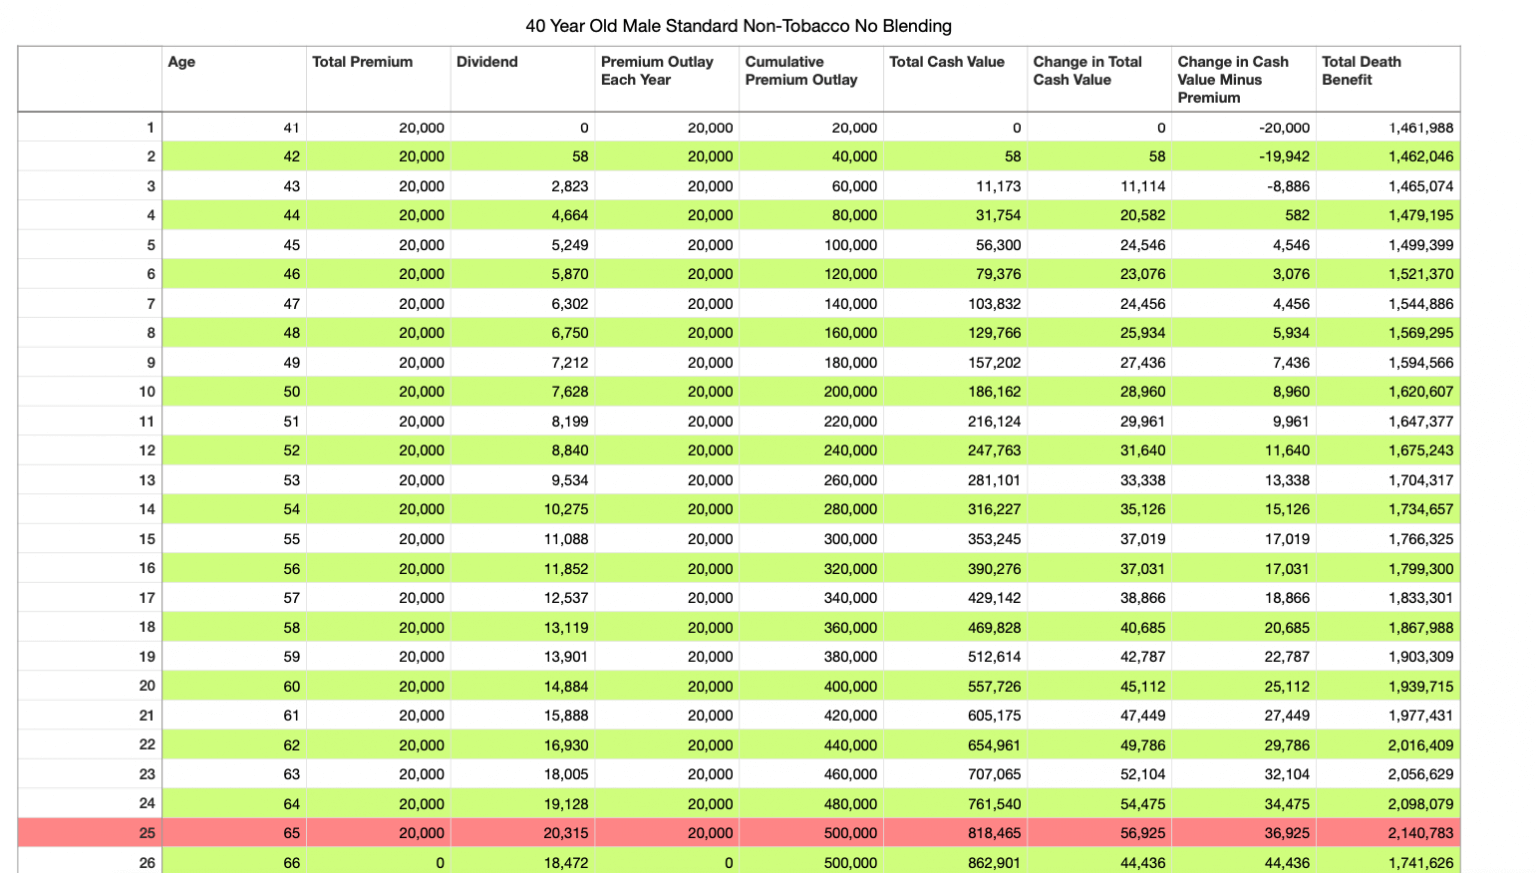
Task: Select the dividend cell showing 2,823
Action: pos(569,186)
